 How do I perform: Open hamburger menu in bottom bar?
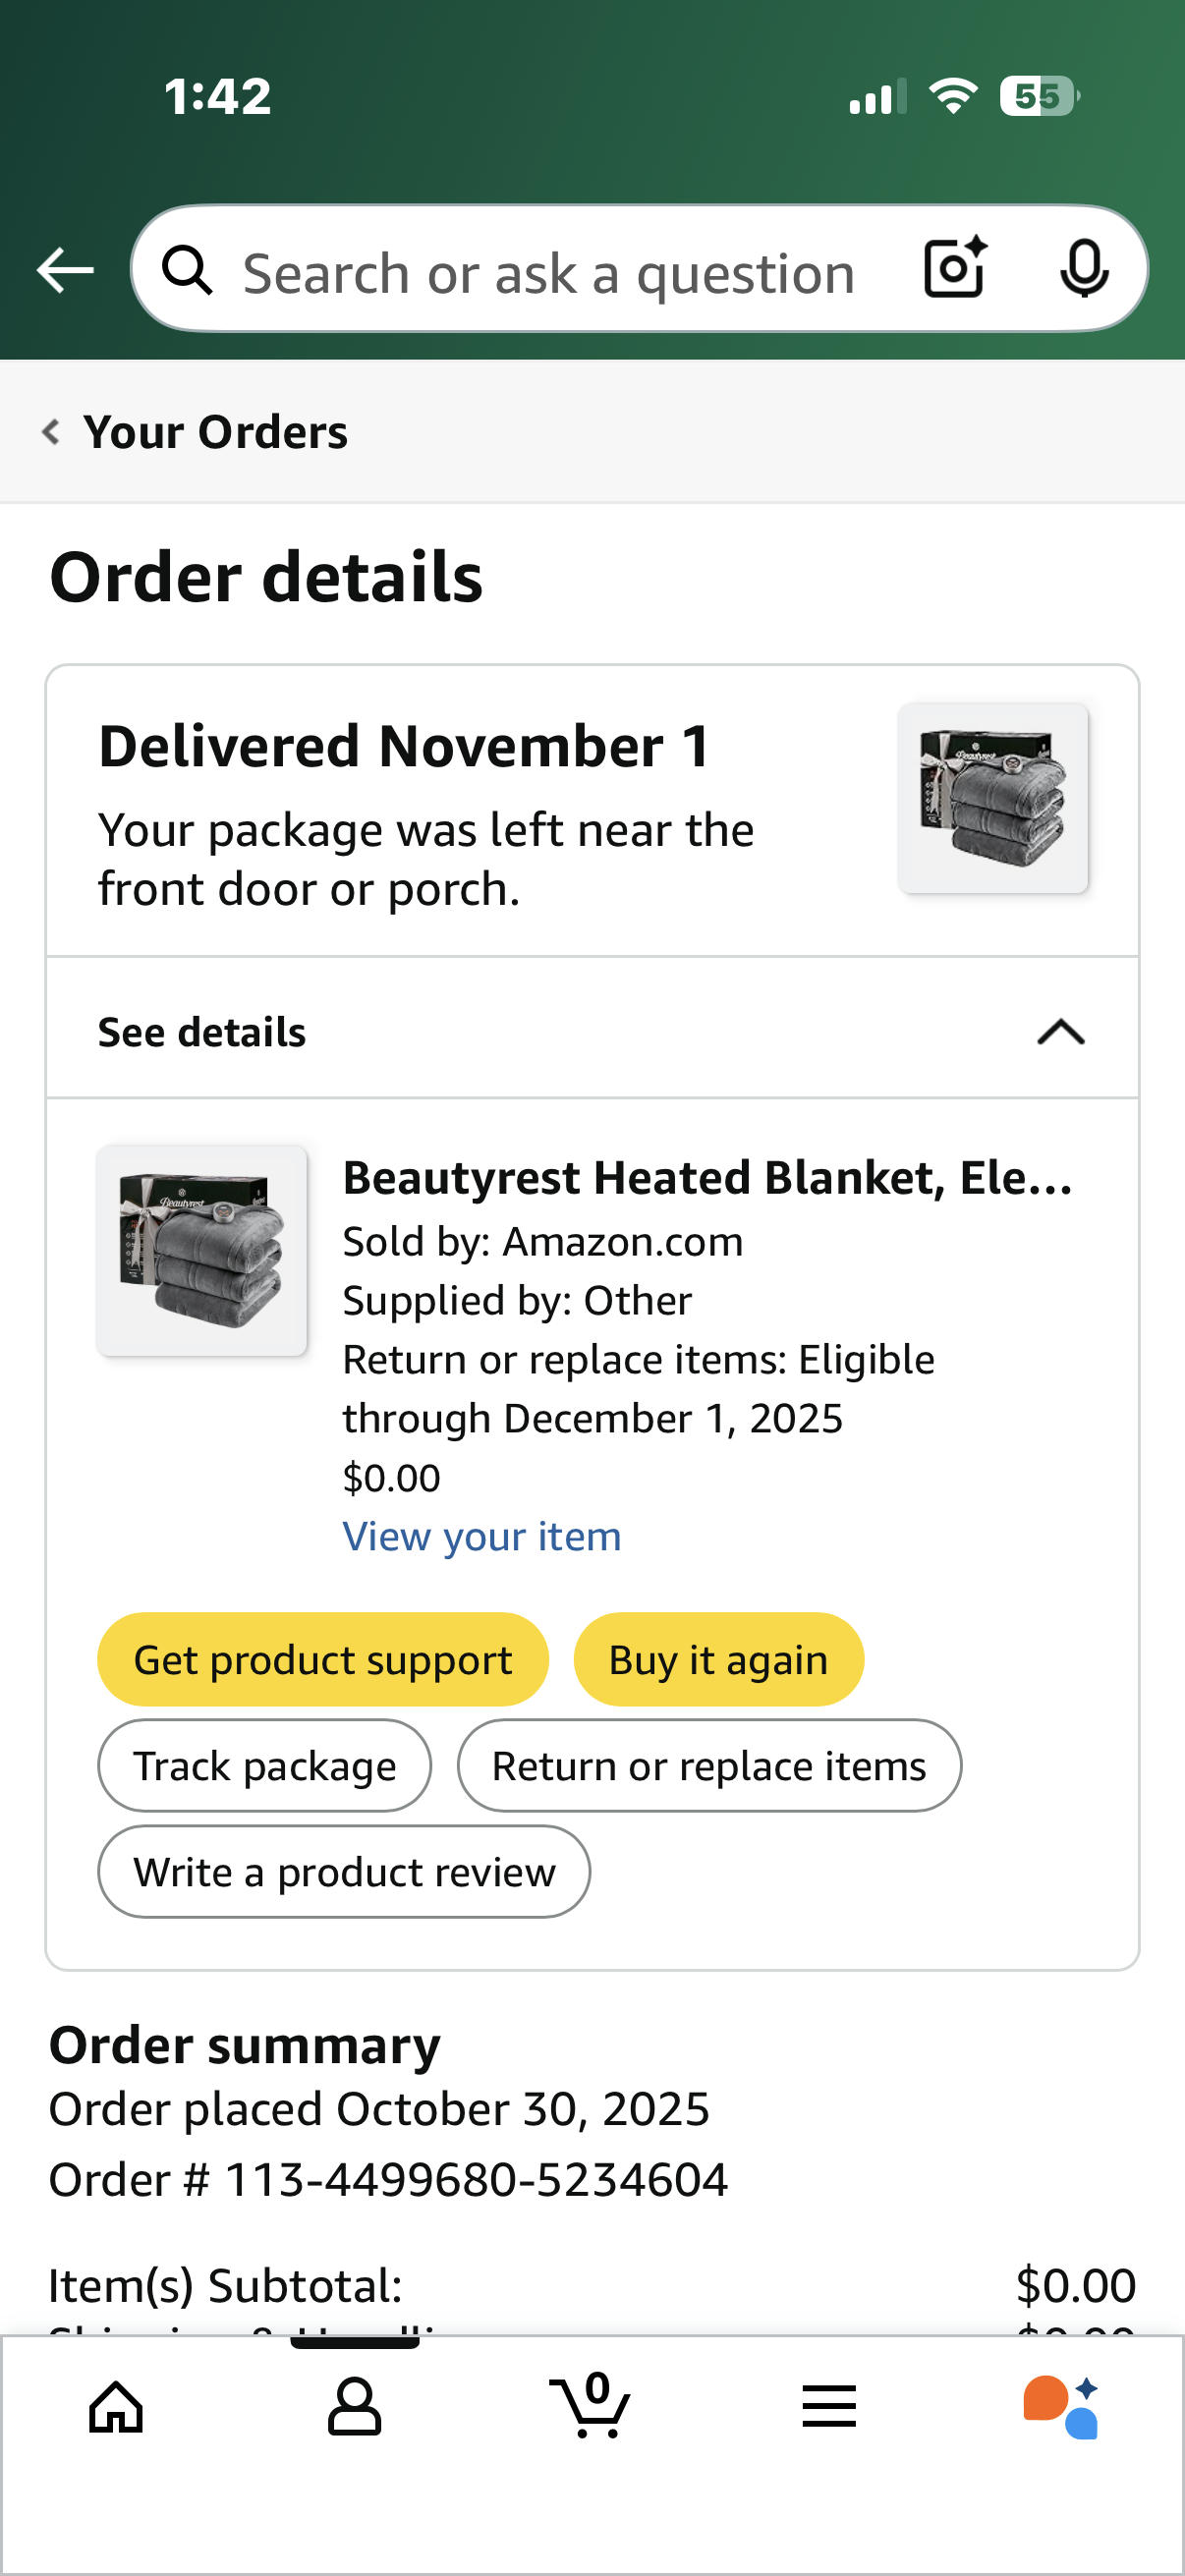829,2406
